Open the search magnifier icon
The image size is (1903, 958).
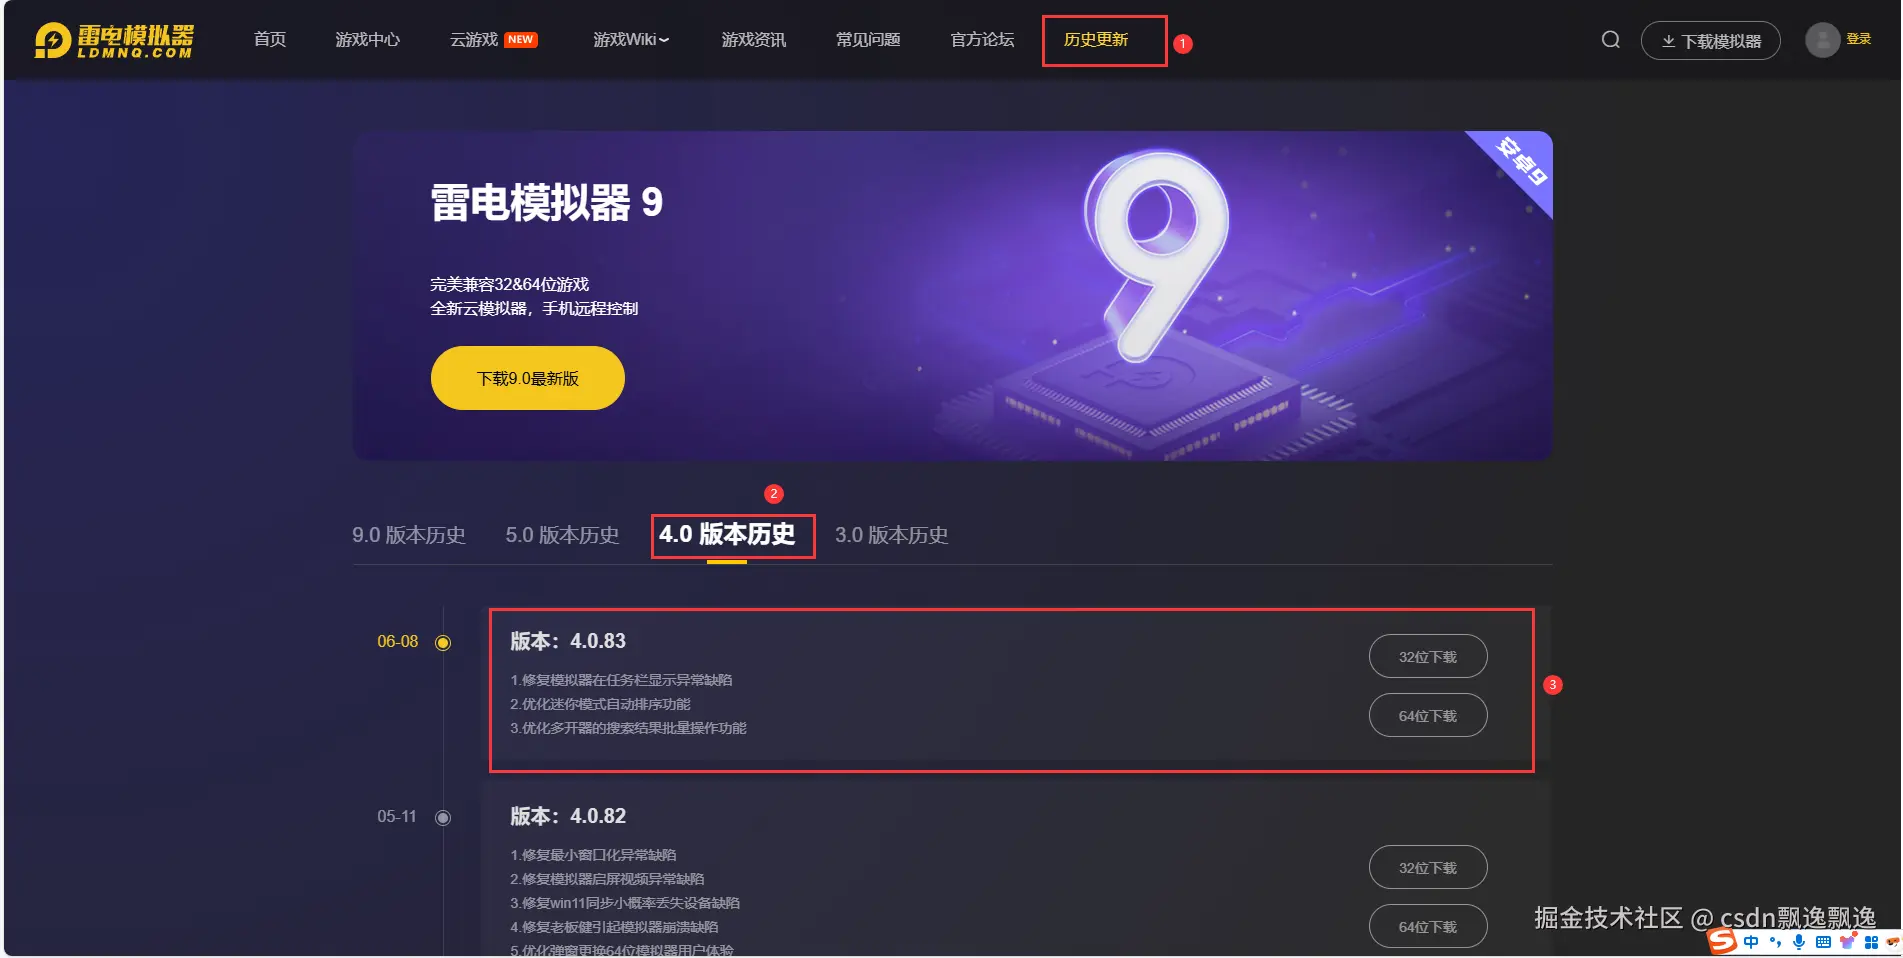click(x=1610, y=40)
